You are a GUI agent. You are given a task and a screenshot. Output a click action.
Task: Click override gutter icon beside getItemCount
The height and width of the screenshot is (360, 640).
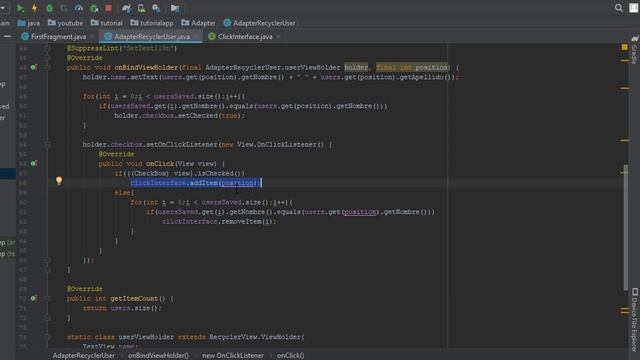33,298
